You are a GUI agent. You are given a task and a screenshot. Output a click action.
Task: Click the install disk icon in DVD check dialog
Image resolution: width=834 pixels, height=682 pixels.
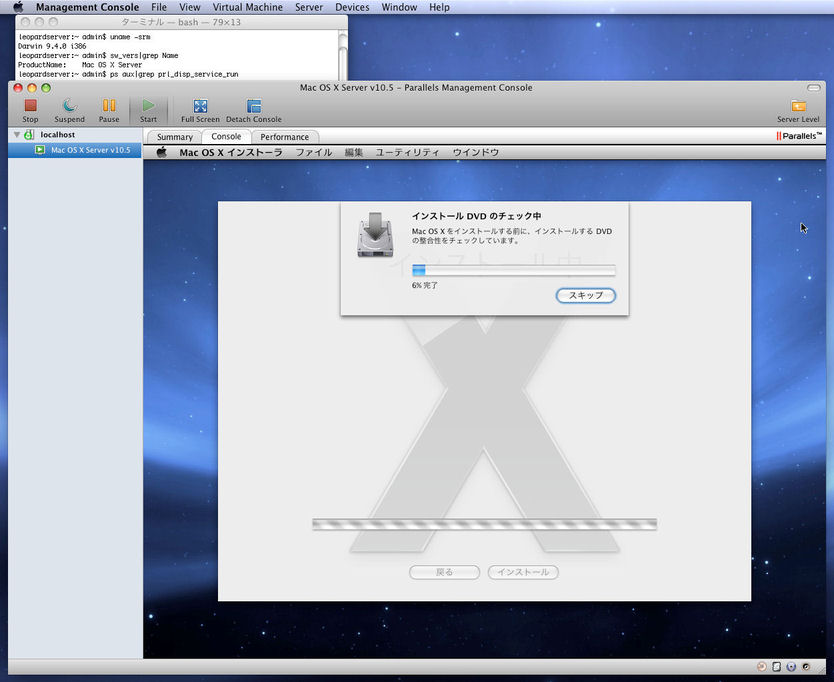(x=376, y=235)
